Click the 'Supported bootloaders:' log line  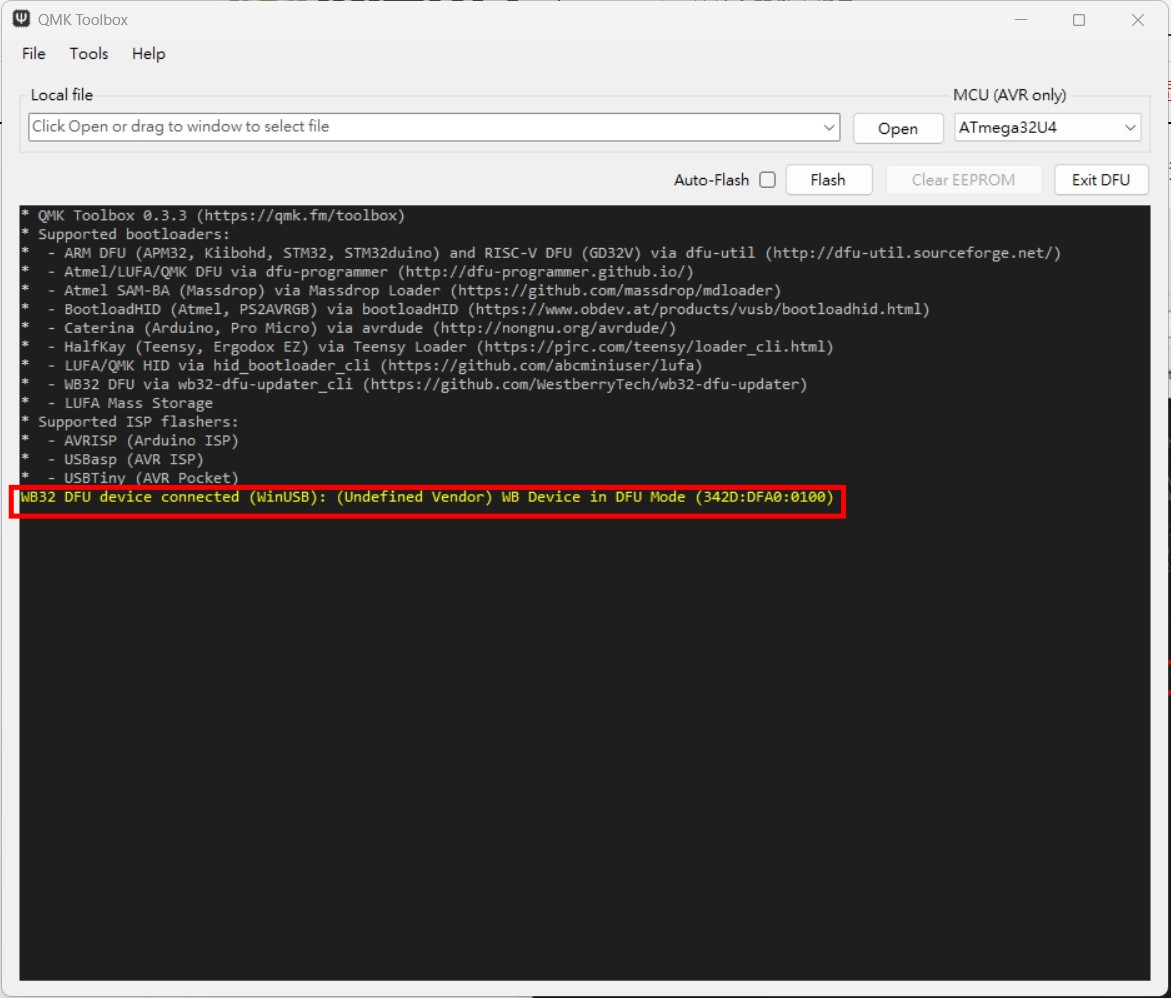tap(125, 235)
